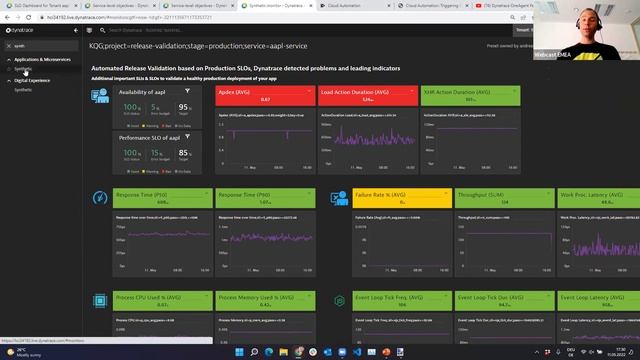
Task: Switch to the YouTube Dynatrace browser tab
Action: tap(504, 6)
